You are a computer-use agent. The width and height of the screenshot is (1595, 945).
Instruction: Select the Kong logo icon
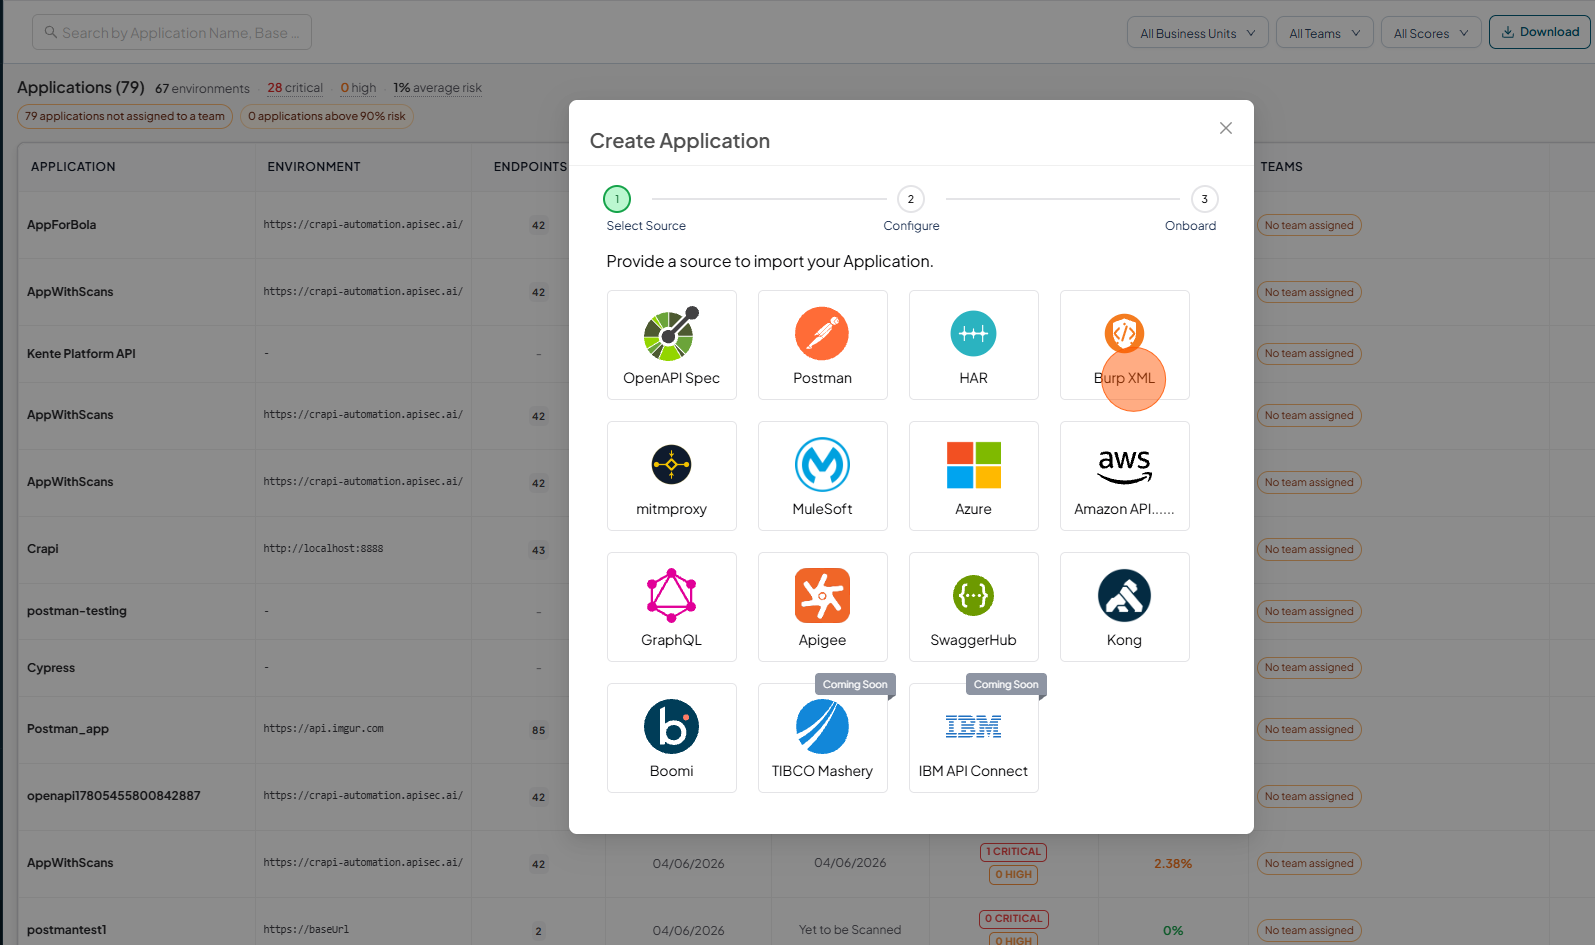pyautogui.click(x=1124, y=596)
